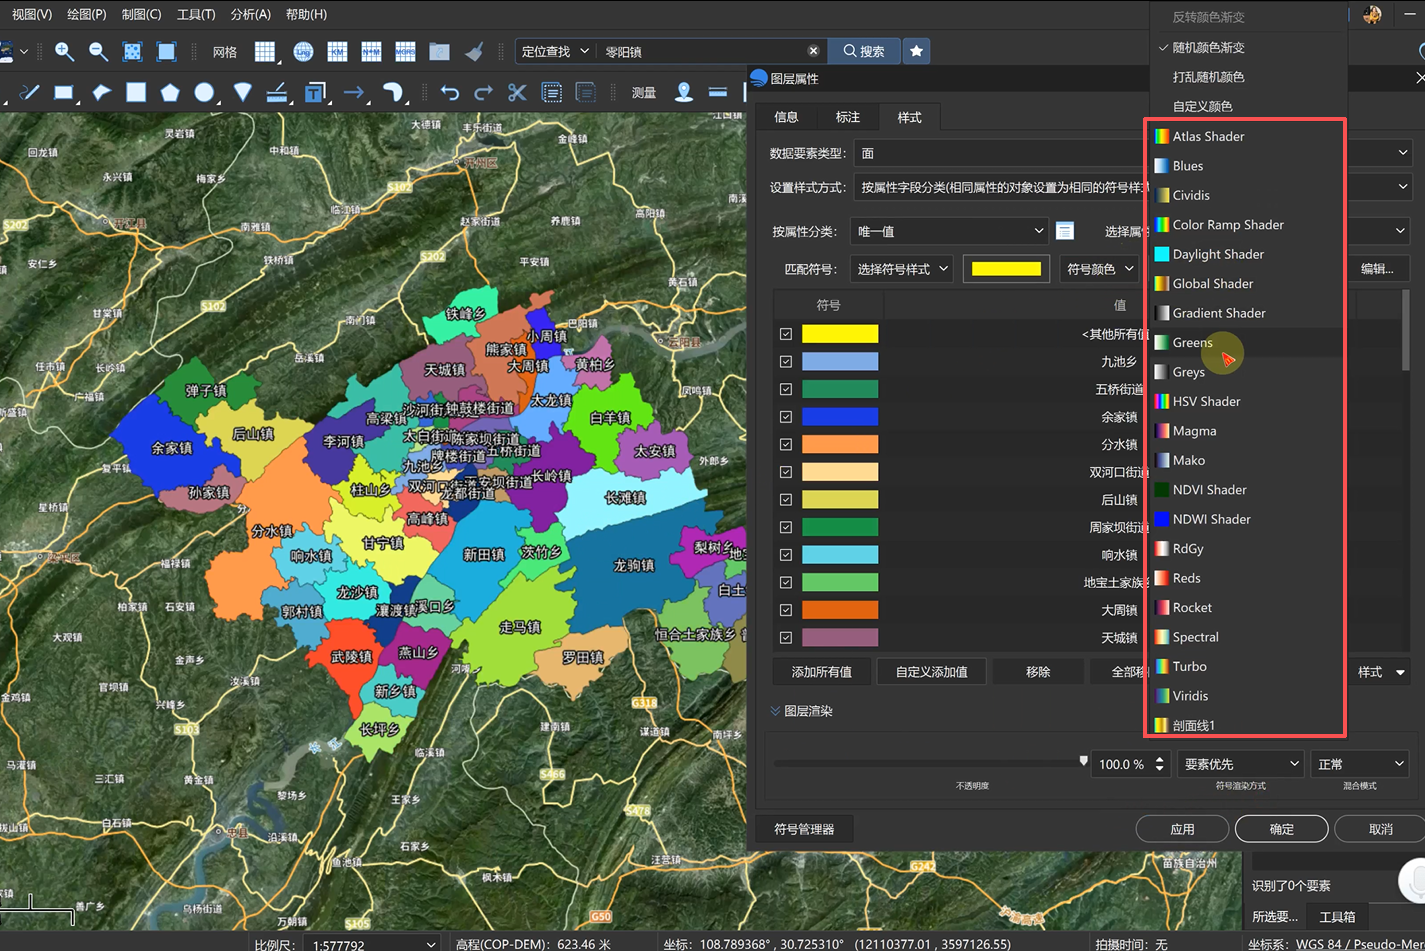Image resolution: width=1425 pixels, height=951 pixels.
Task: Click the 应用 button
Action: click(1182, 829)
